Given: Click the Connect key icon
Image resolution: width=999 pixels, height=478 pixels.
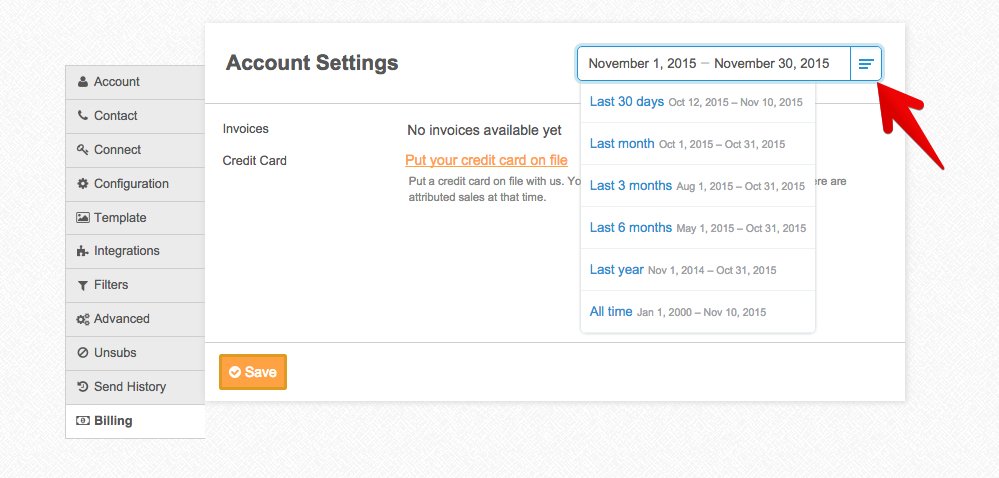Looking at the screenshot, I should [83, 150].
